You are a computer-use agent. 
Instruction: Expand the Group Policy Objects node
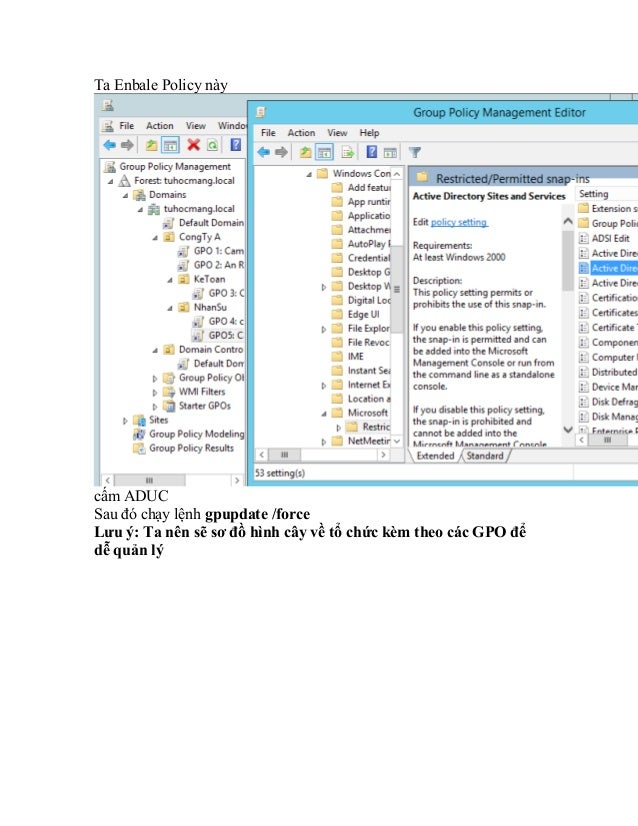154,378
